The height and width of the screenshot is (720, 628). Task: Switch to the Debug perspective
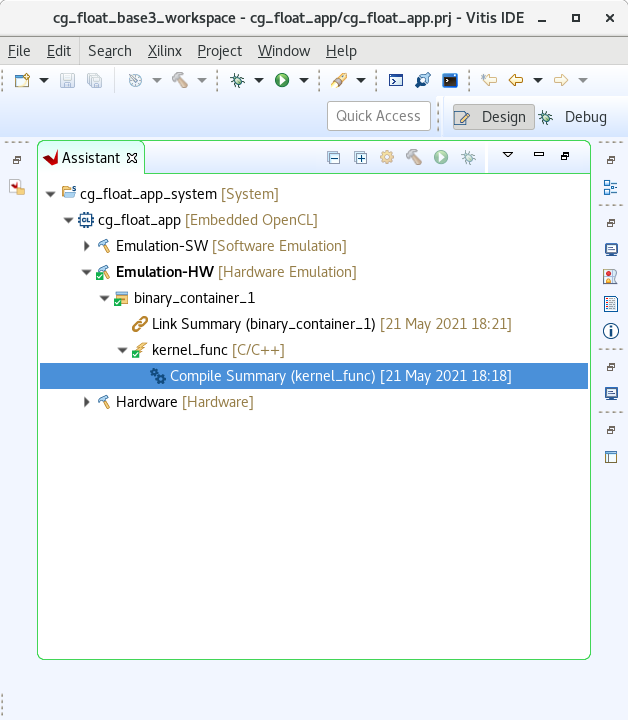(572, 117)
